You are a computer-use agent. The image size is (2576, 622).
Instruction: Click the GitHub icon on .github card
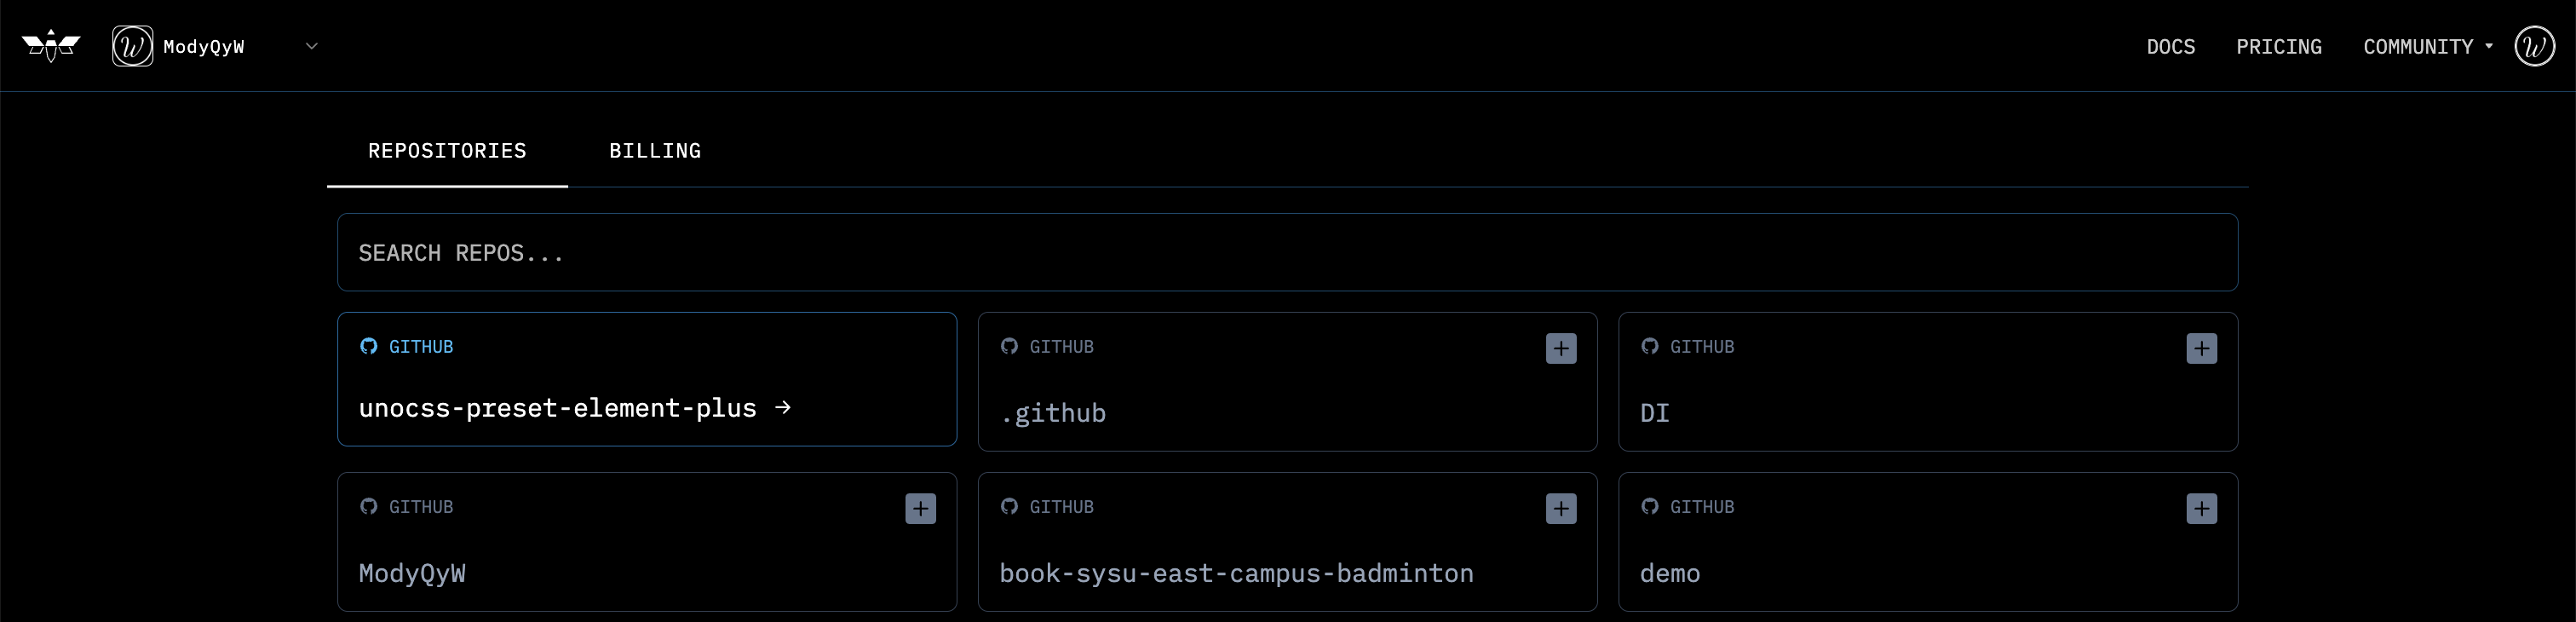click(x=1008, y=347)
